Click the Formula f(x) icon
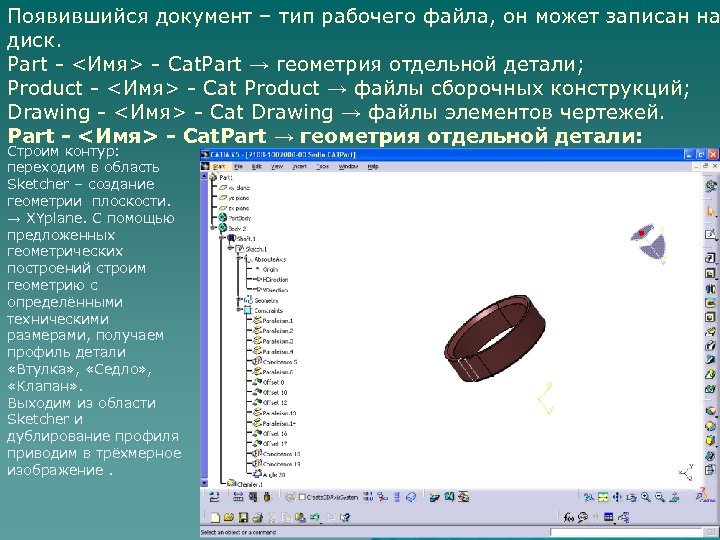Screen dimensions: 720x540 pos(568,518)
